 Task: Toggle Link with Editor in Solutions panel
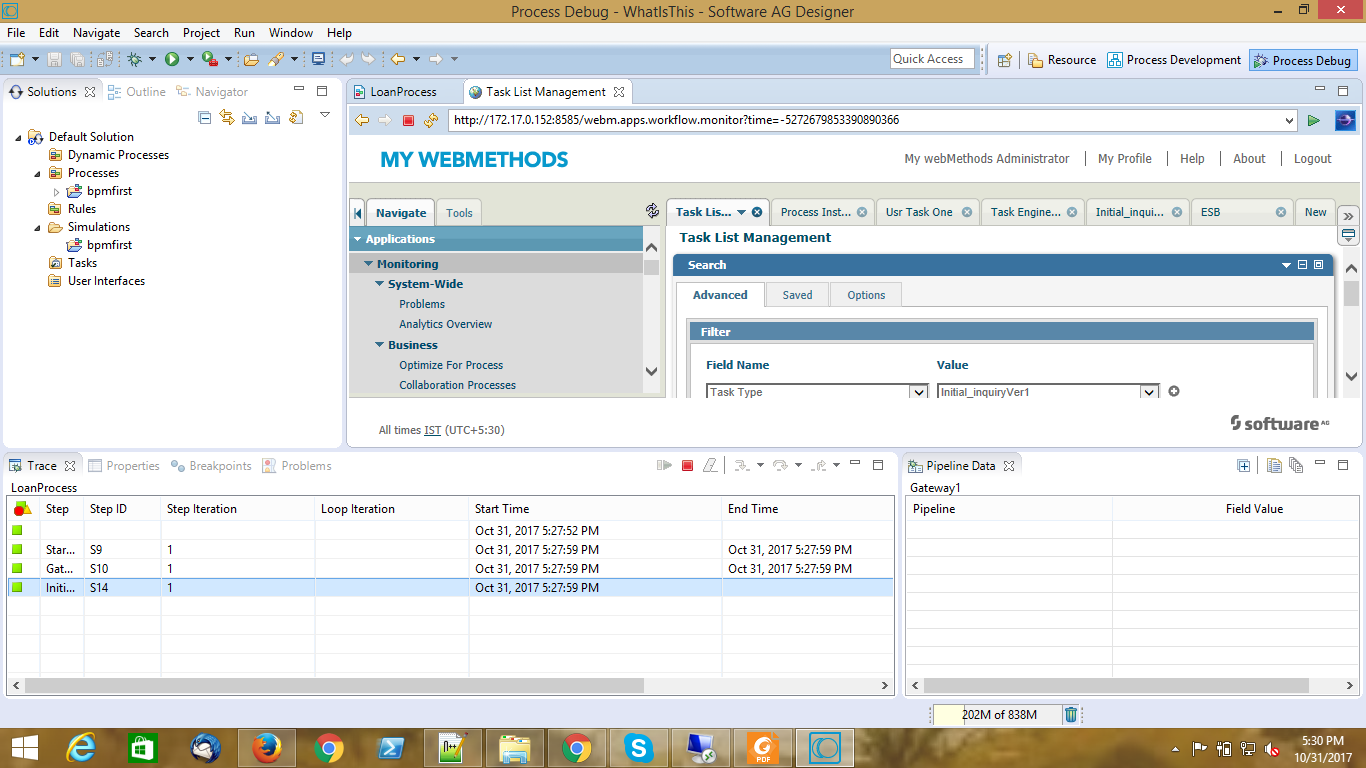(227, 117)
